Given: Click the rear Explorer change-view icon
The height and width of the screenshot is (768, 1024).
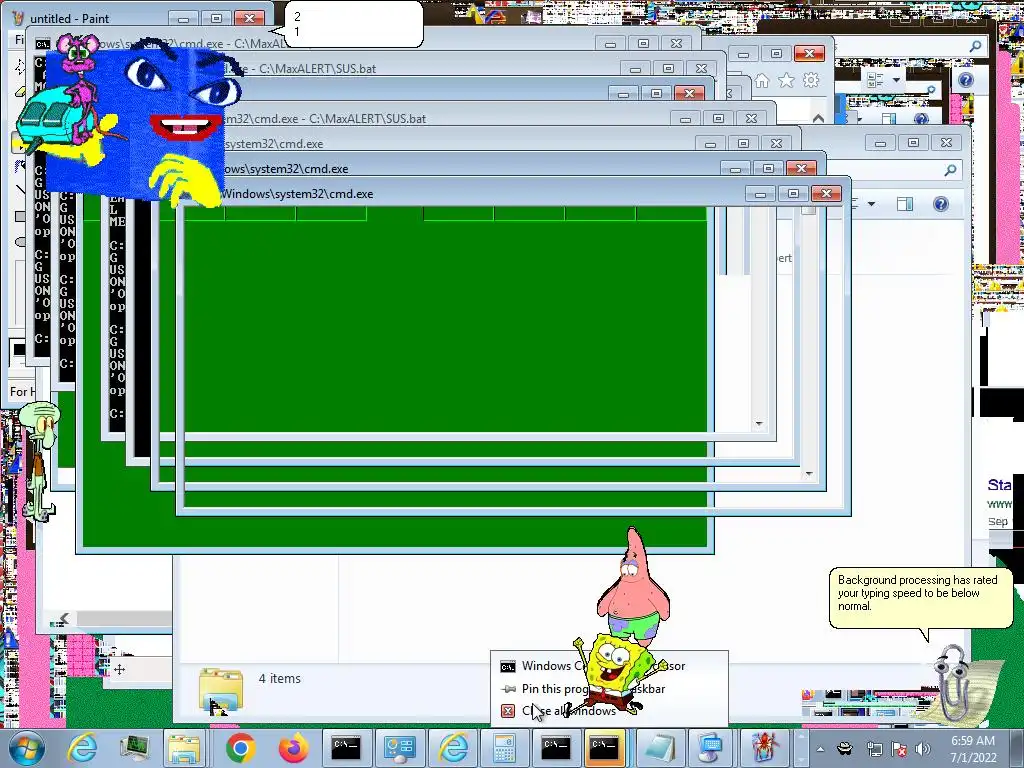Looking at the screenshot, I should [x=875, y=80].
